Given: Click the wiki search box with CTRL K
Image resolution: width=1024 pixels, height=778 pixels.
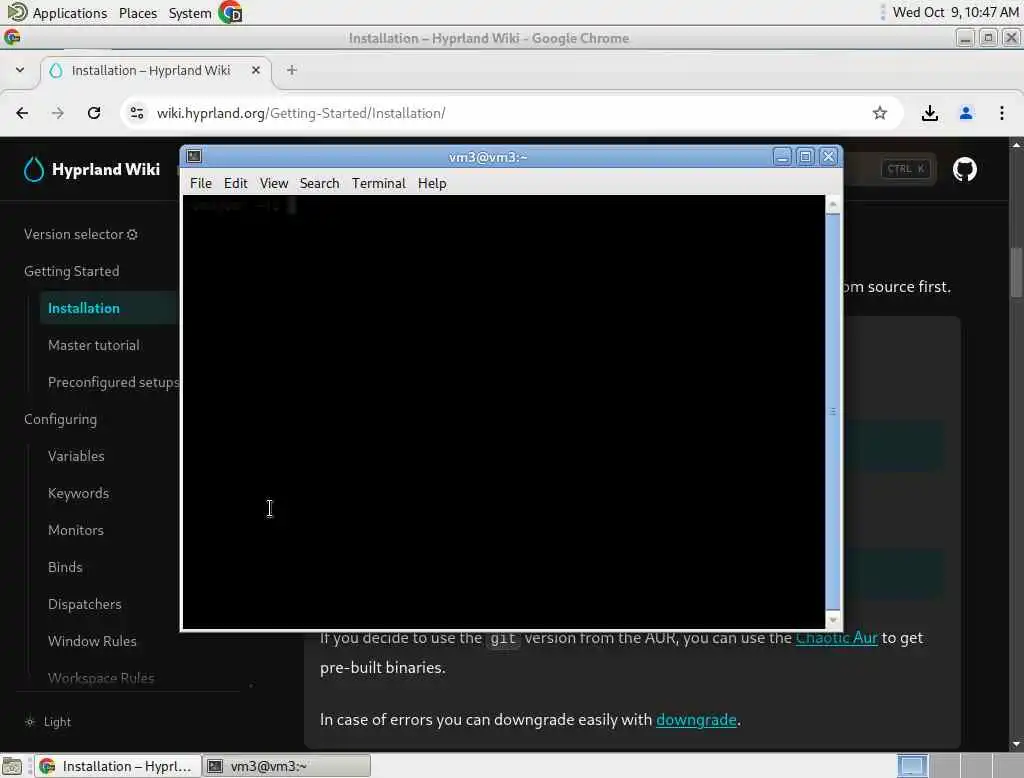Looking at the screenshot, I should click(889, 169).
